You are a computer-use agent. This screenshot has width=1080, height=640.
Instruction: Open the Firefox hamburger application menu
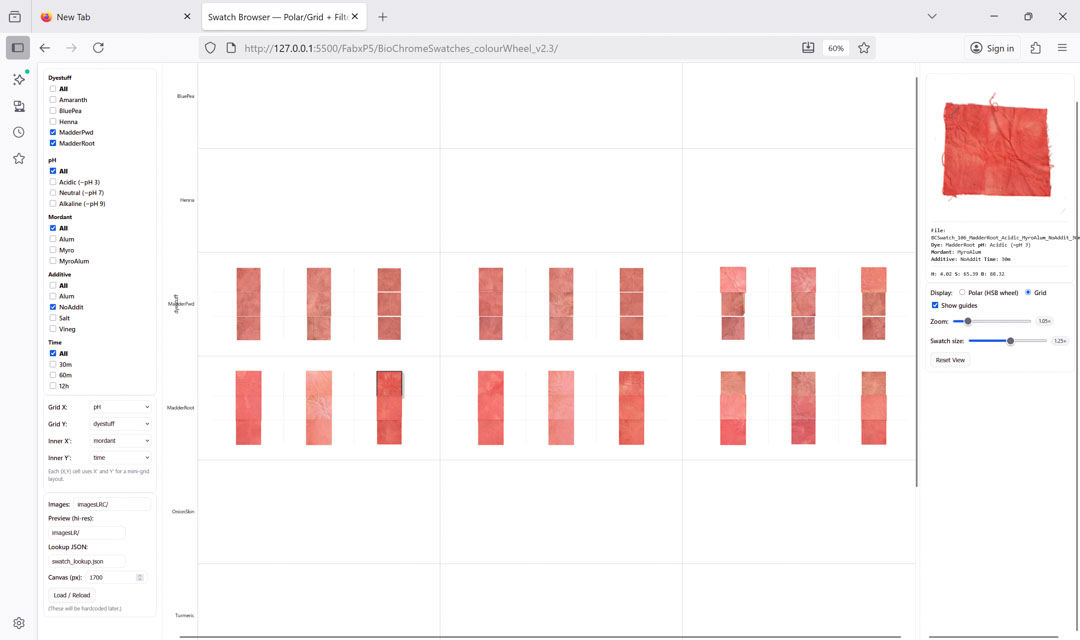pos(1062,48)
